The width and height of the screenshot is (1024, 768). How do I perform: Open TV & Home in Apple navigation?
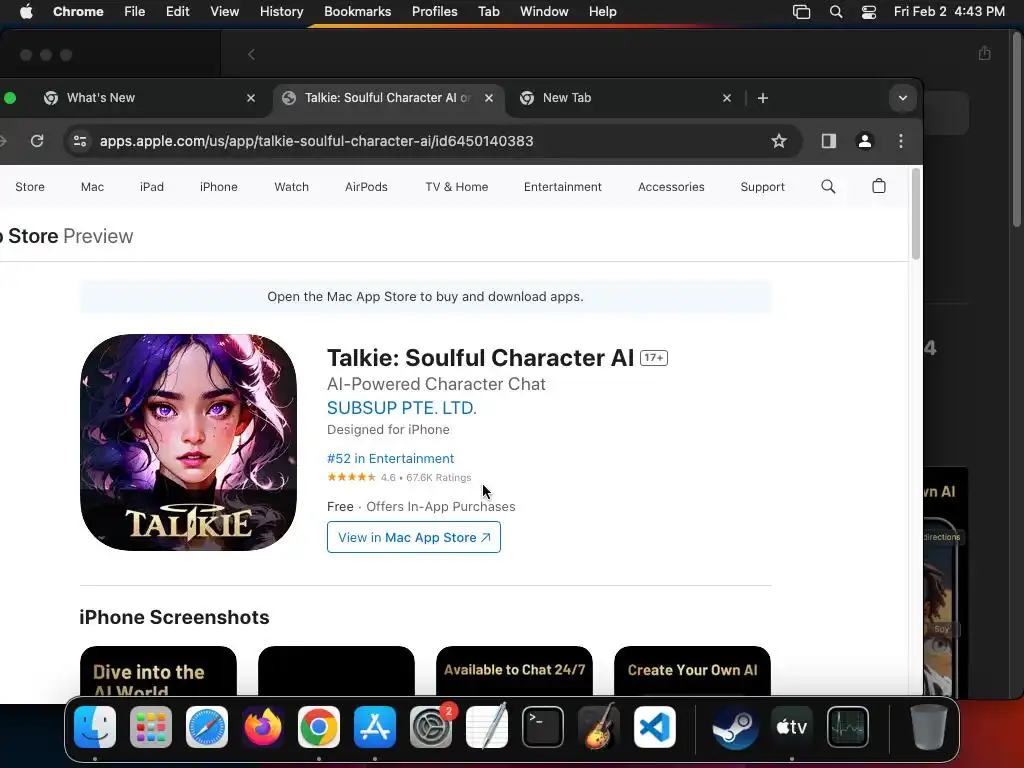456,187
